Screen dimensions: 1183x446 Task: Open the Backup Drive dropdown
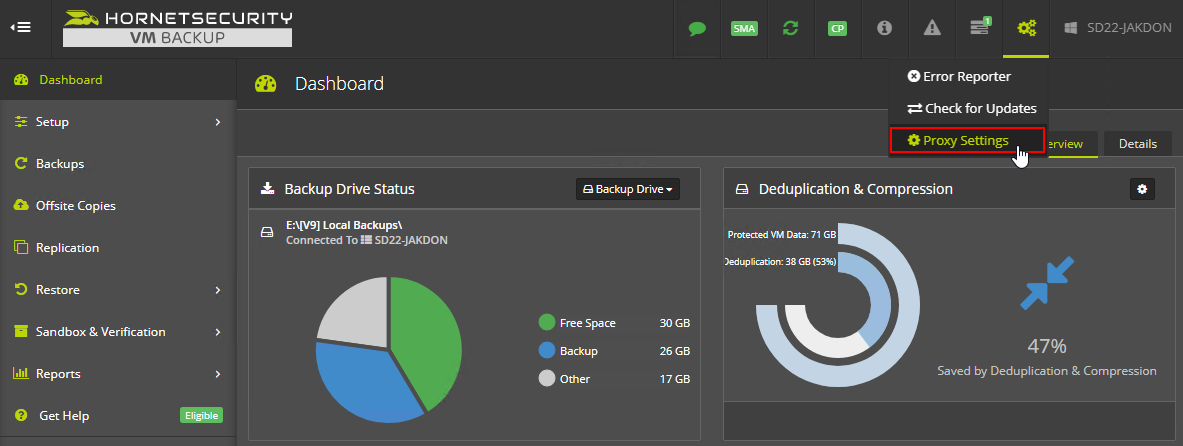(628, 189)
